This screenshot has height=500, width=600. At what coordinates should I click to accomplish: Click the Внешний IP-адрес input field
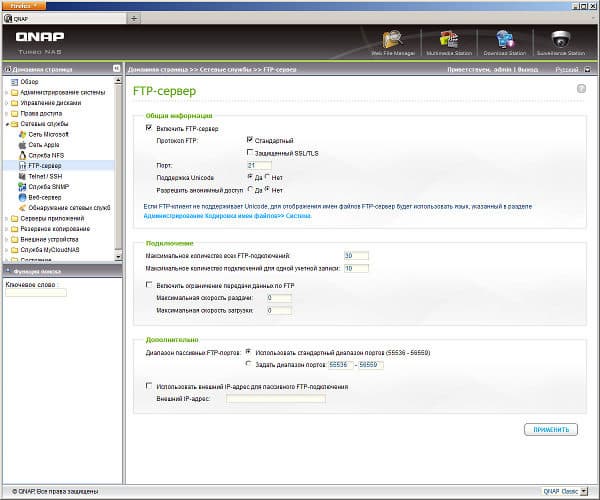point(276,399)
